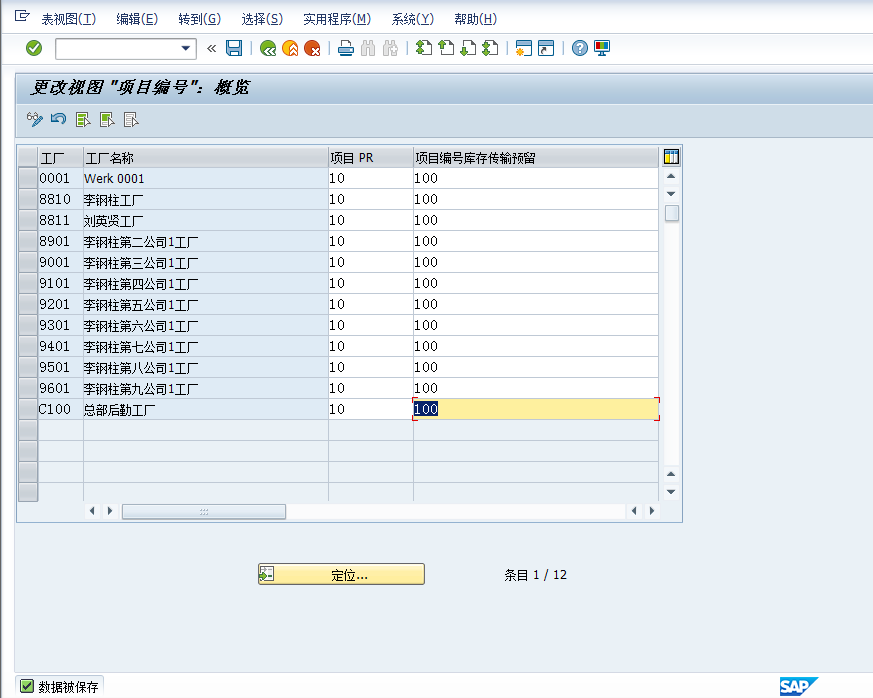Click 项目 PR field for plant 8810
Screen dimensions: 873x698
tap(371, 200)
